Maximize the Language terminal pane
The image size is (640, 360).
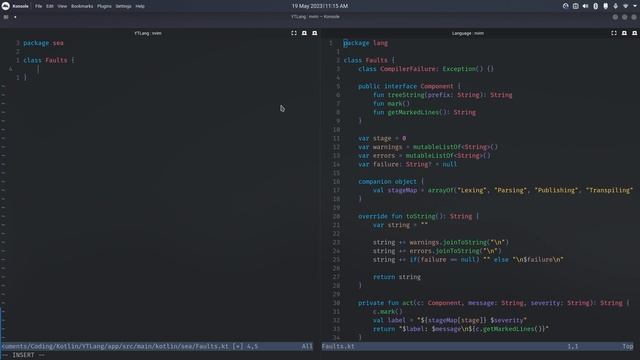tap(614, 33)
